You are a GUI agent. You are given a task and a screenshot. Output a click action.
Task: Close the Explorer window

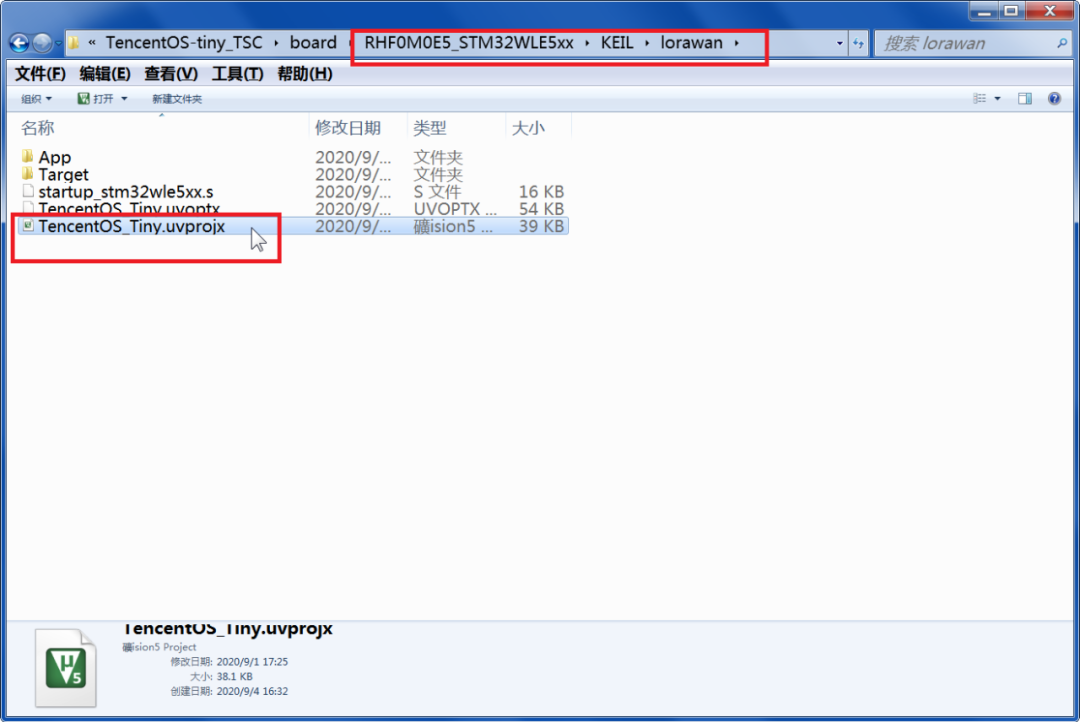pyautogui.click(x=1049, y=10)
